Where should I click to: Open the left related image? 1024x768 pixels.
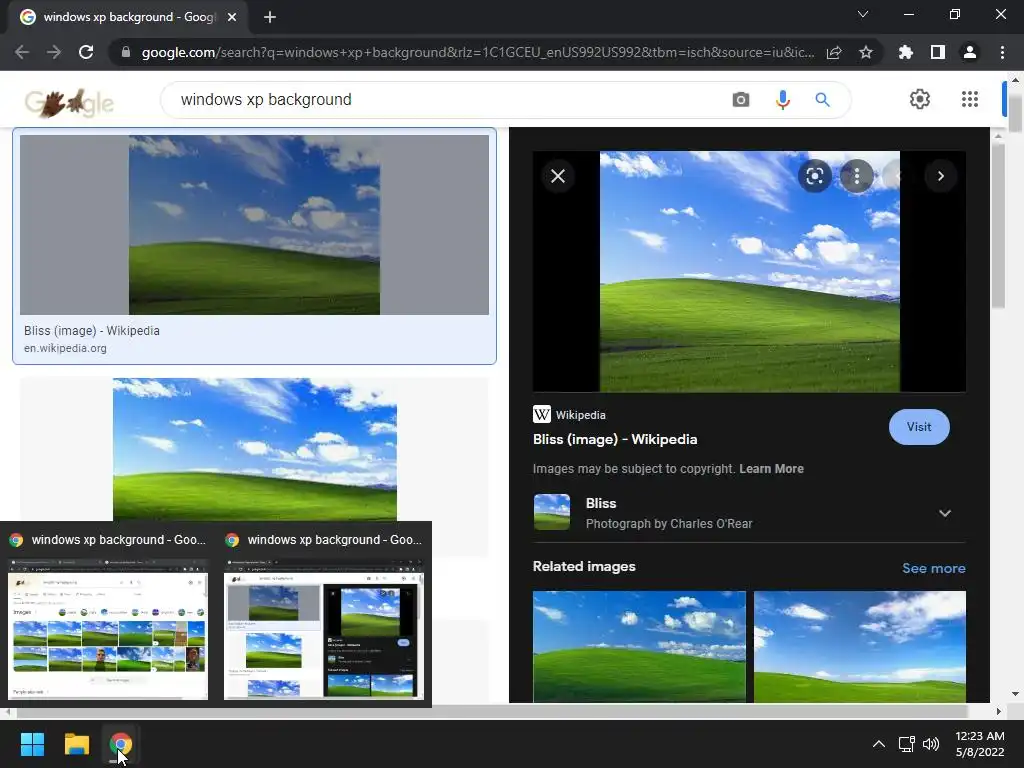point(639,646)
